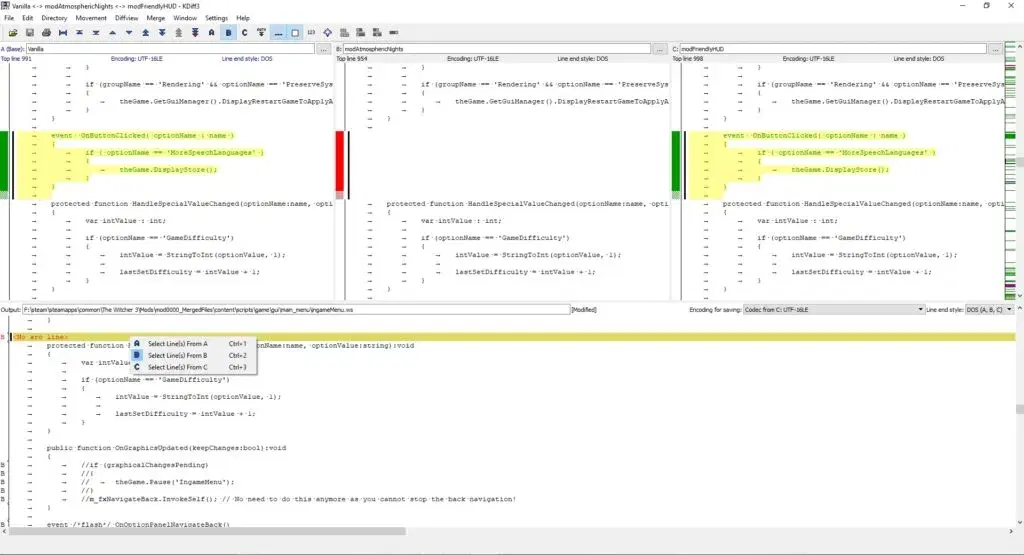
Task: Click the diamond-shaped toolbar icon
Action: click(327, 32)
